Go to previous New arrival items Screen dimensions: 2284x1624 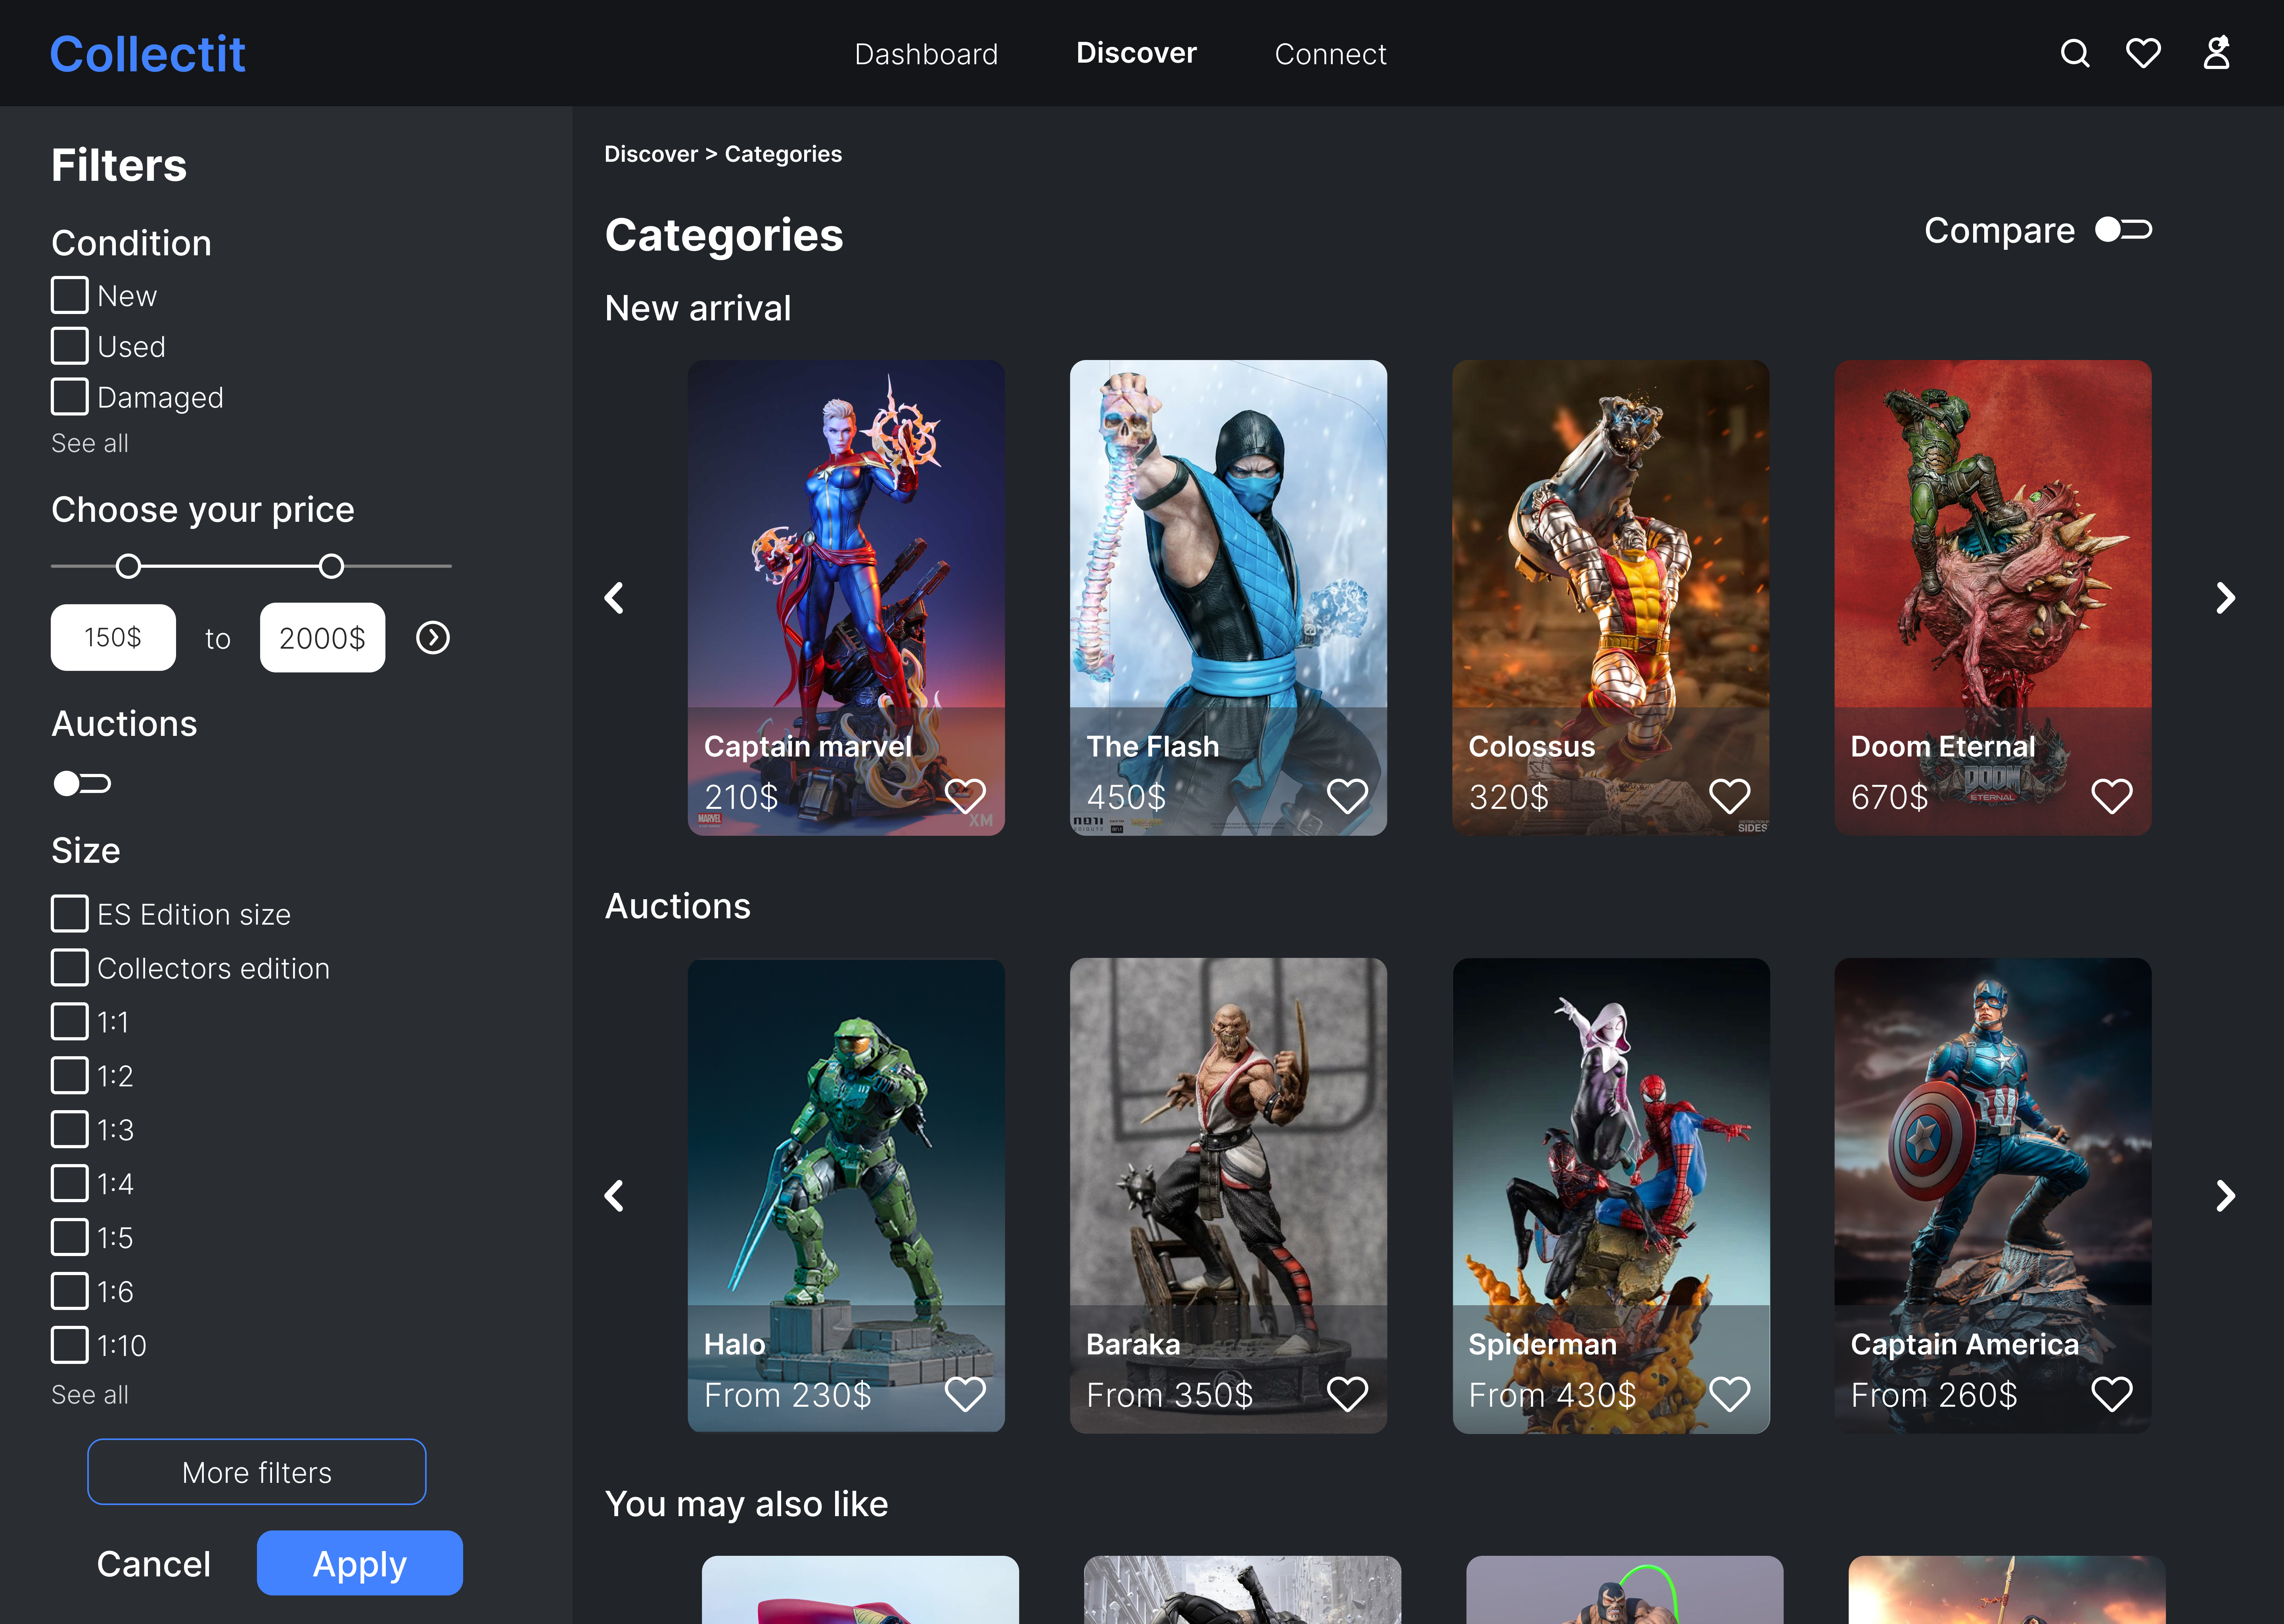click(x=614, y=598)
